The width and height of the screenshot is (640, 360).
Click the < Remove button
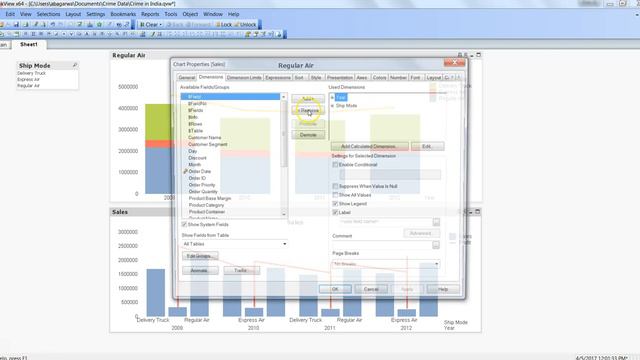click(x=308, y=111)
